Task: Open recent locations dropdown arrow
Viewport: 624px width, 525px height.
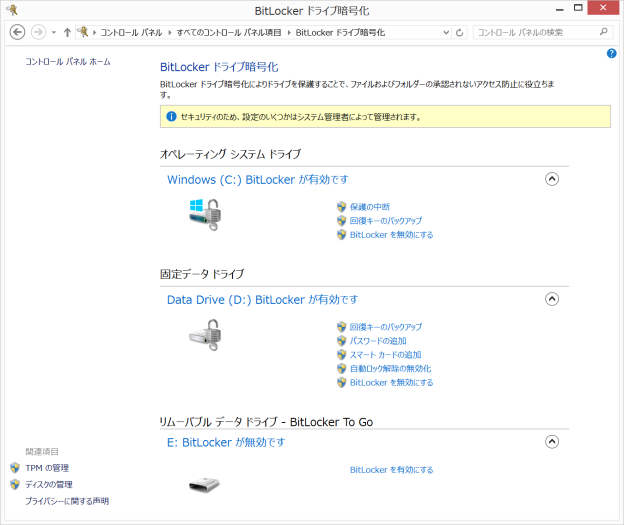Action: click(54, 33)
